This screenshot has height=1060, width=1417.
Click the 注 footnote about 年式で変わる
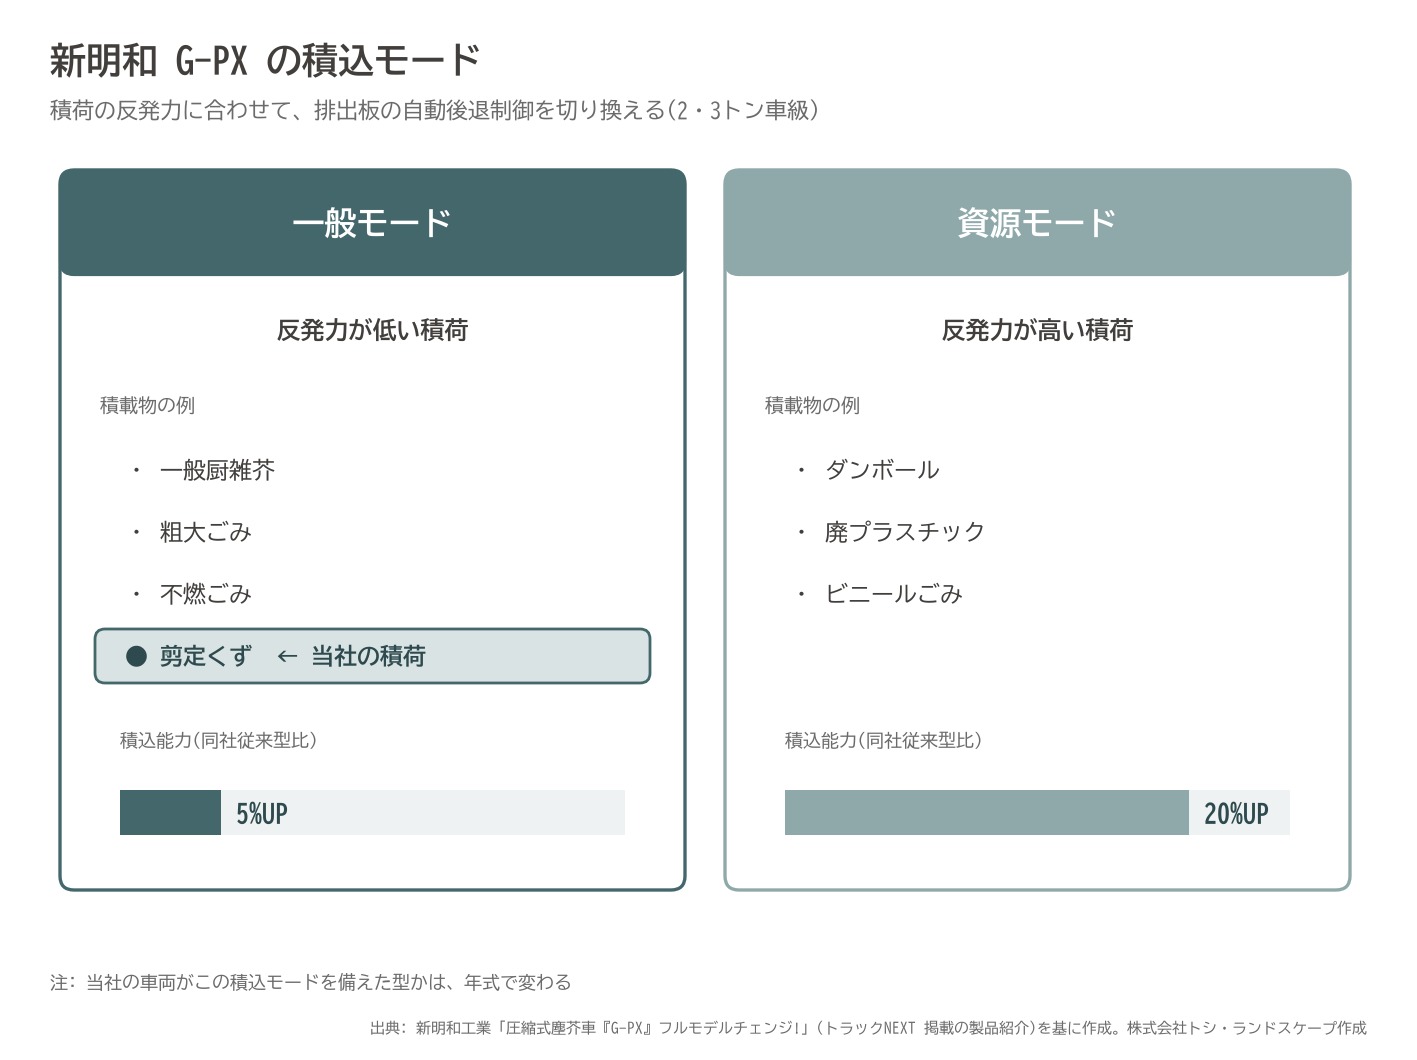[310, 982]
